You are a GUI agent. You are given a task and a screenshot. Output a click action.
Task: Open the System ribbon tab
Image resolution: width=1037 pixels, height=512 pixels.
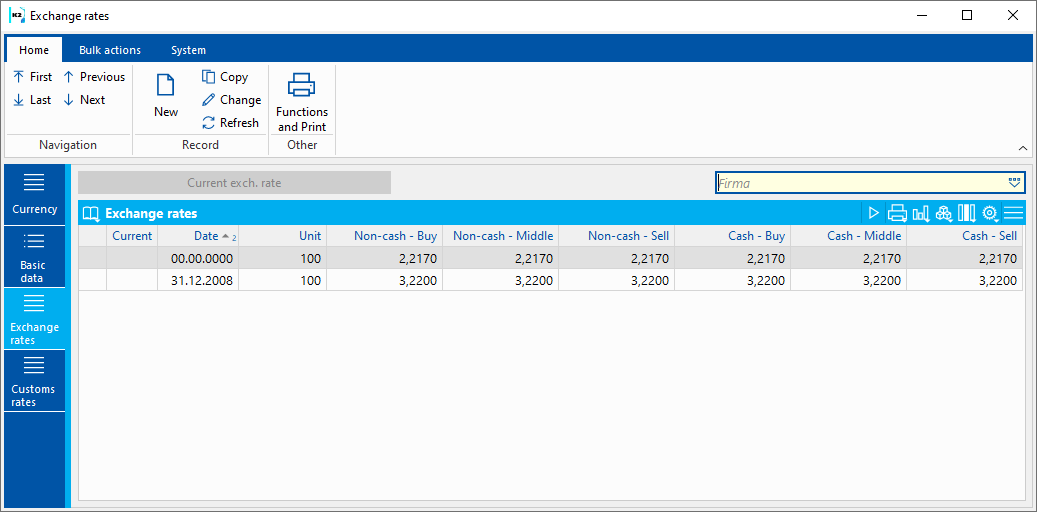[188, 50]
